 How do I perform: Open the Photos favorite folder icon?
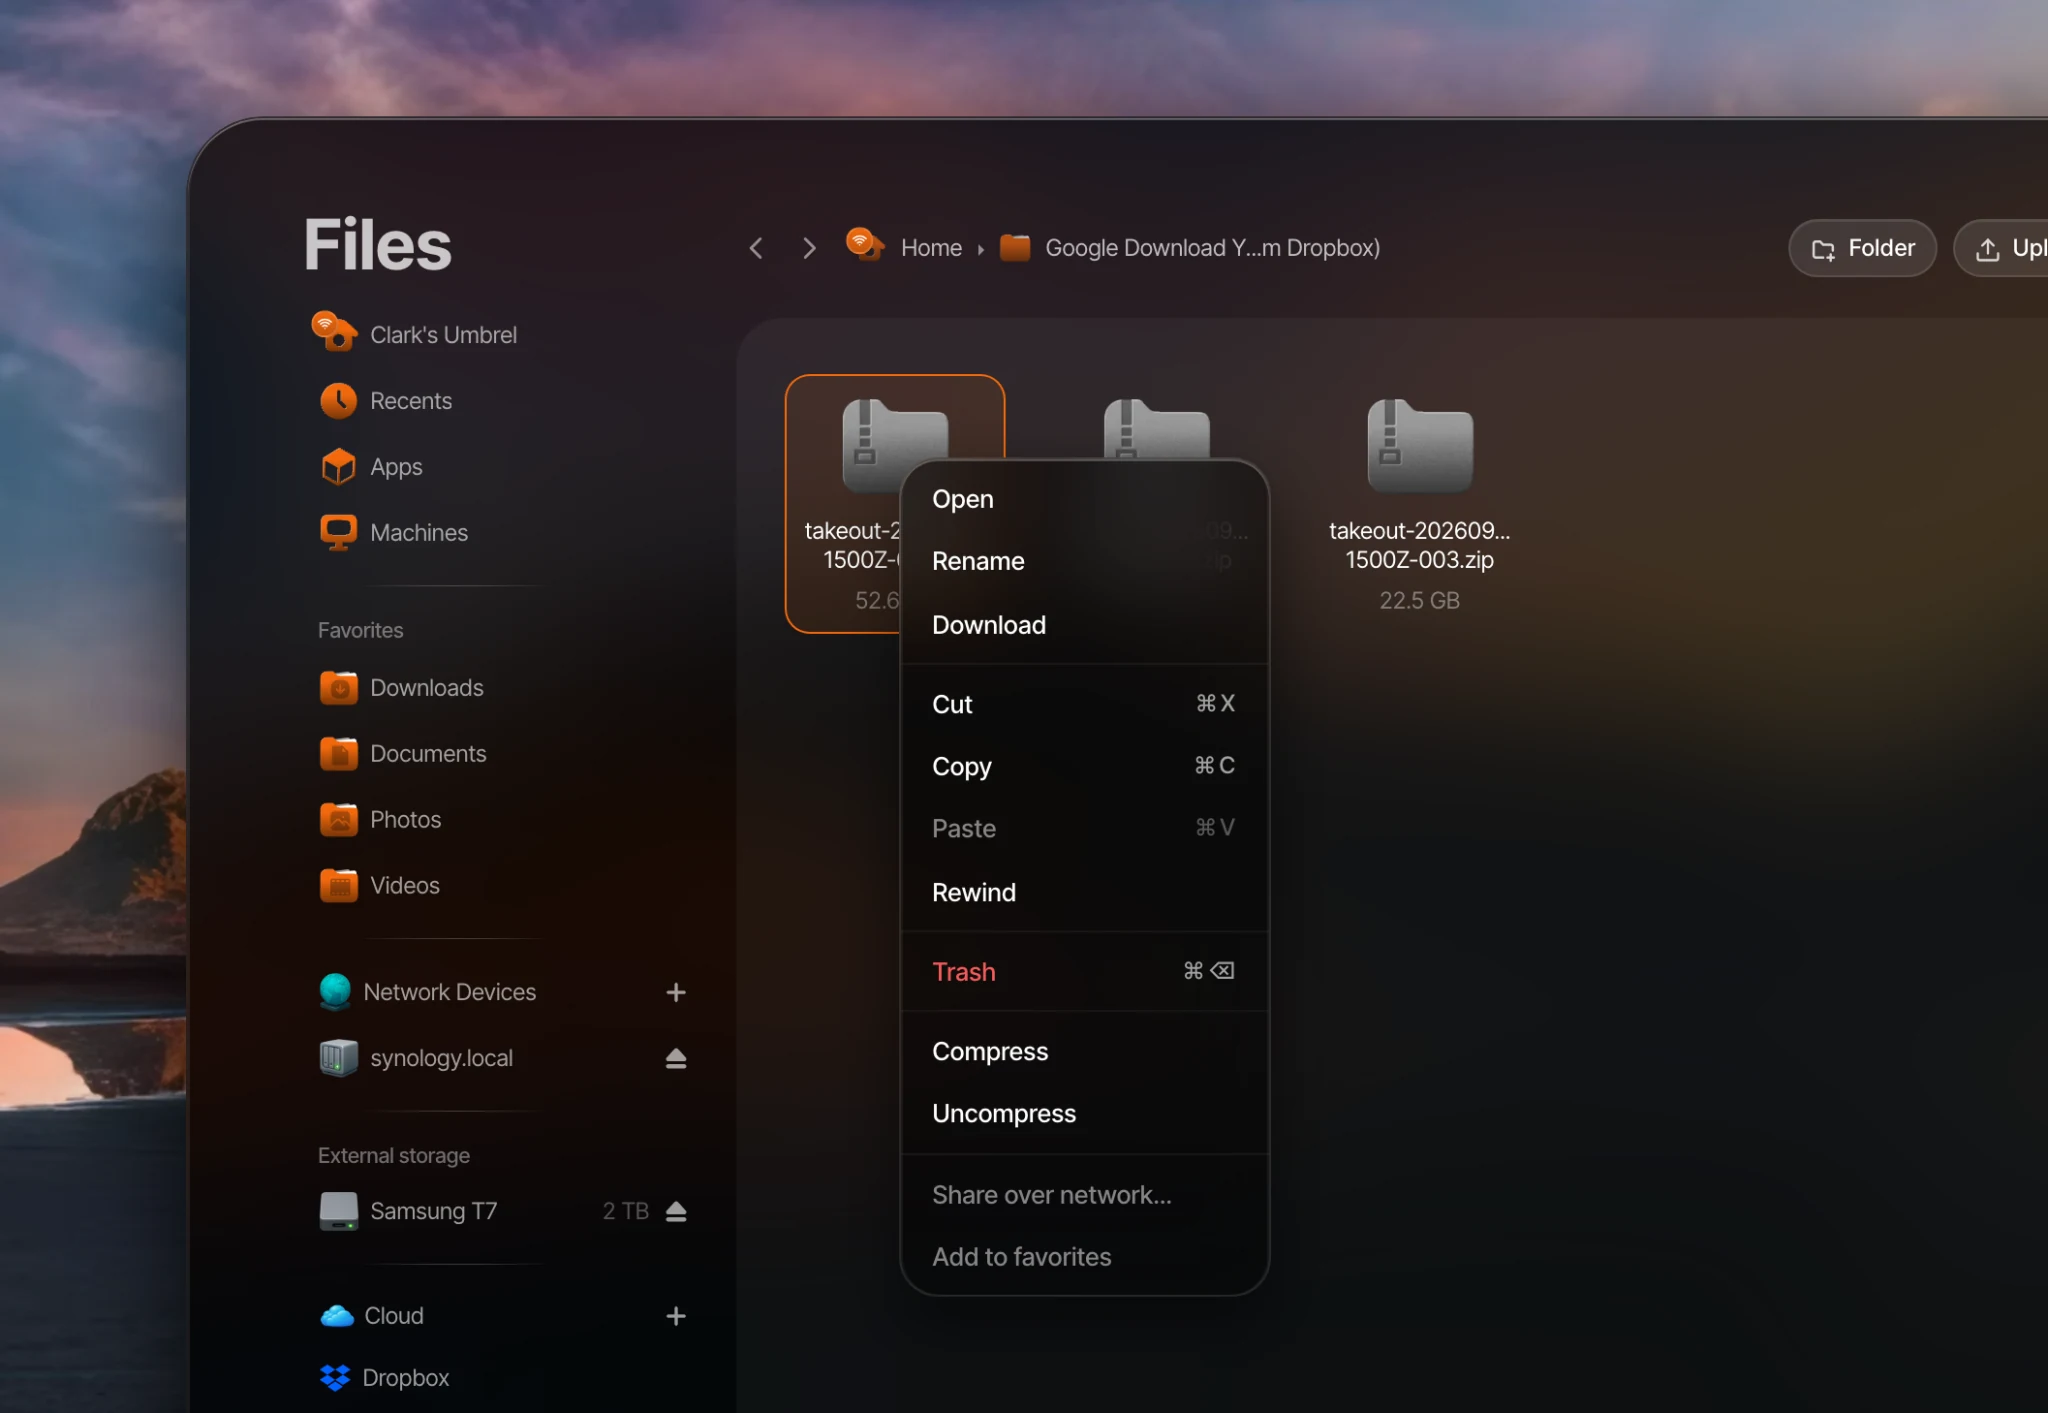point(339,819)
